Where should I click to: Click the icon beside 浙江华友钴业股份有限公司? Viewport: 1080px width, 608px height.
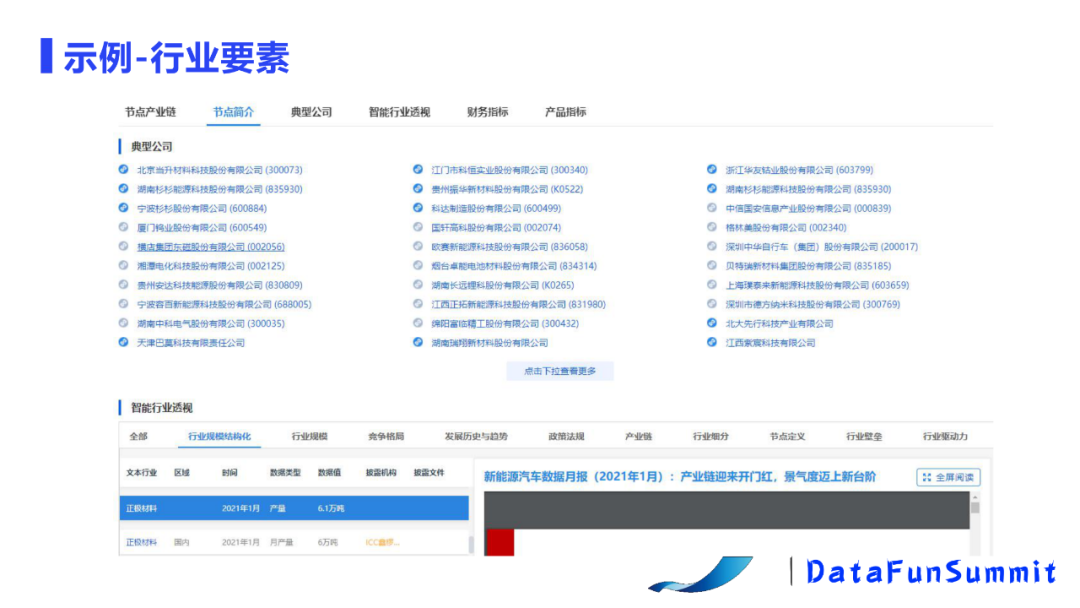pos(712,169)
